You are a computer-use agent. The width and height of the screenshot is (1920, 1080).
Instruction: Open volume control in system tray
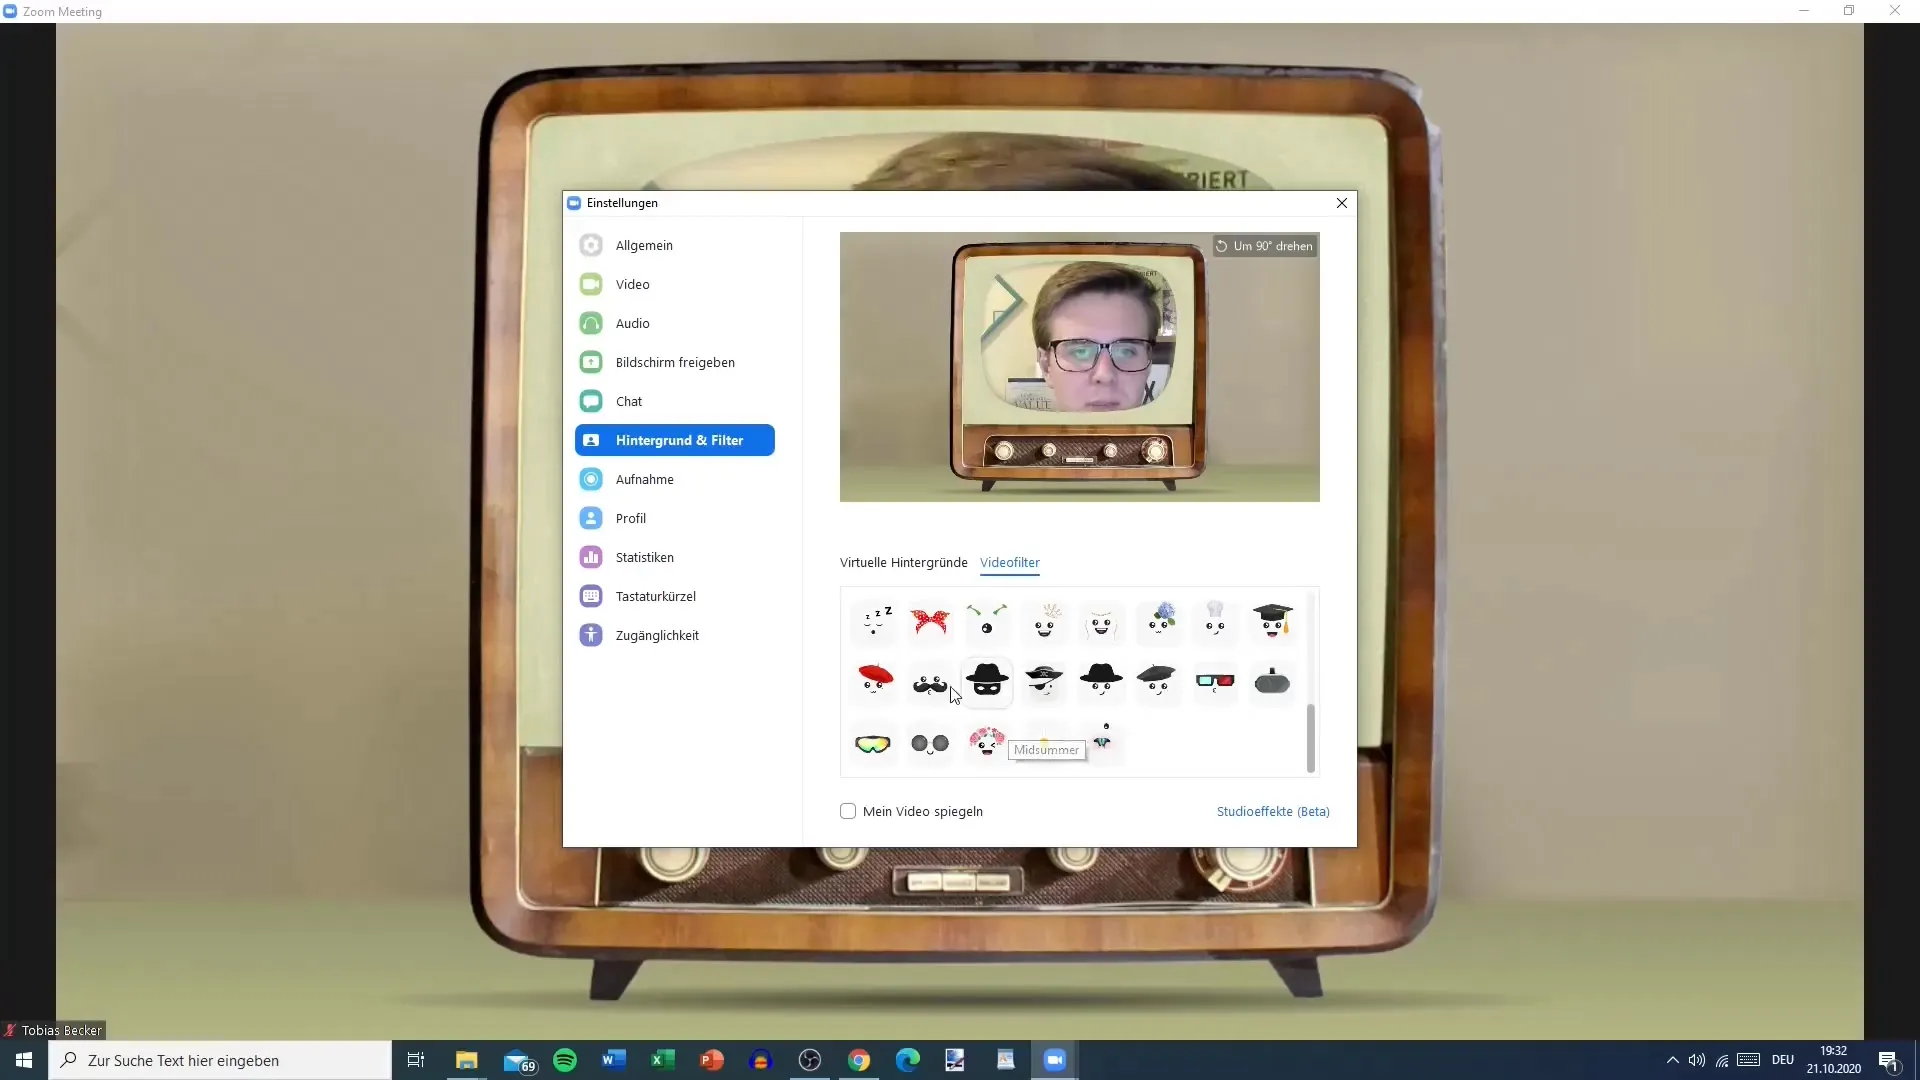(x=1697, y=1060)
